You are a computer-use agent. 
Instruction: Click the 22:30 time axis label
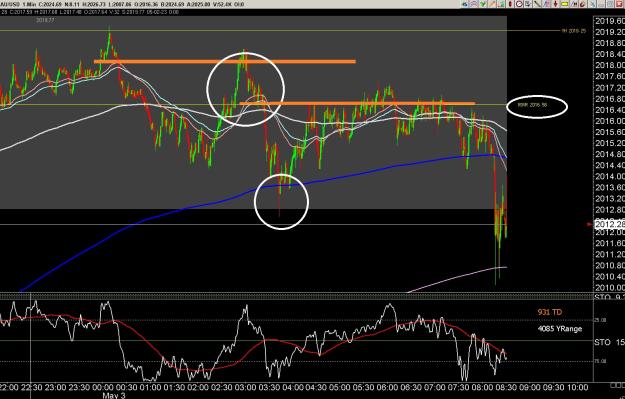32,387
